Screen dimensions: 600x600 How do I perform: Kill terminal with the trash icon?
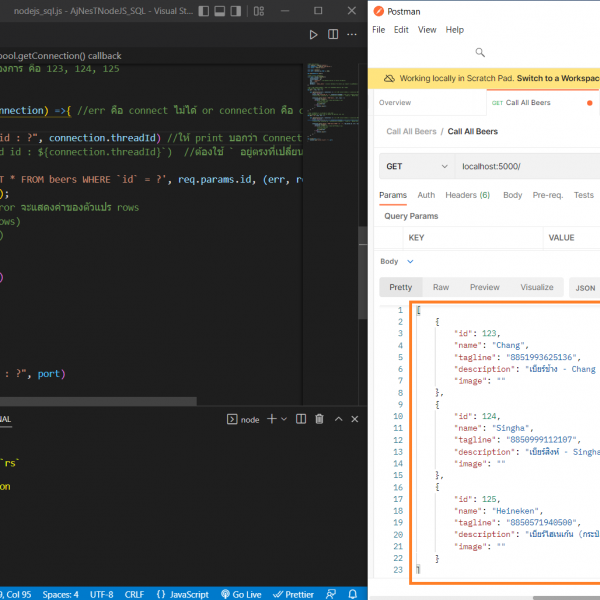(319, 419)
